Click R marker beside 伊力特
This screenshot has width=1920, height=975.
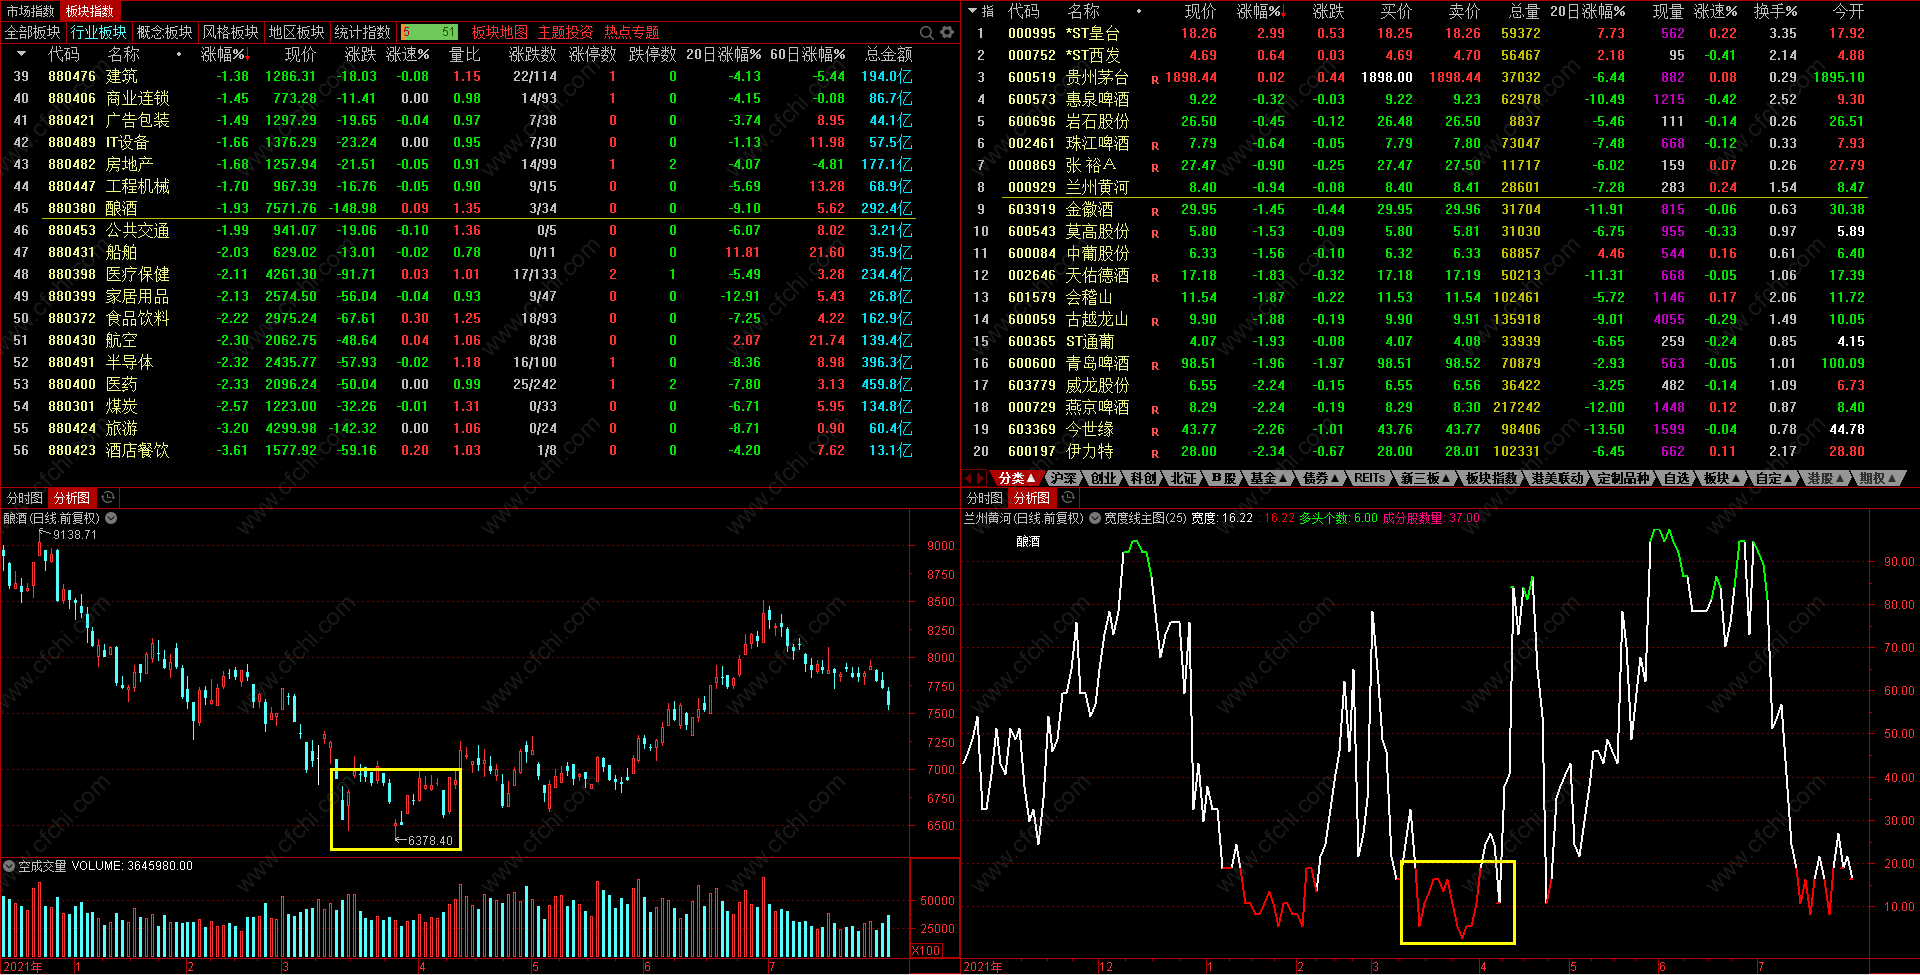1155,453
